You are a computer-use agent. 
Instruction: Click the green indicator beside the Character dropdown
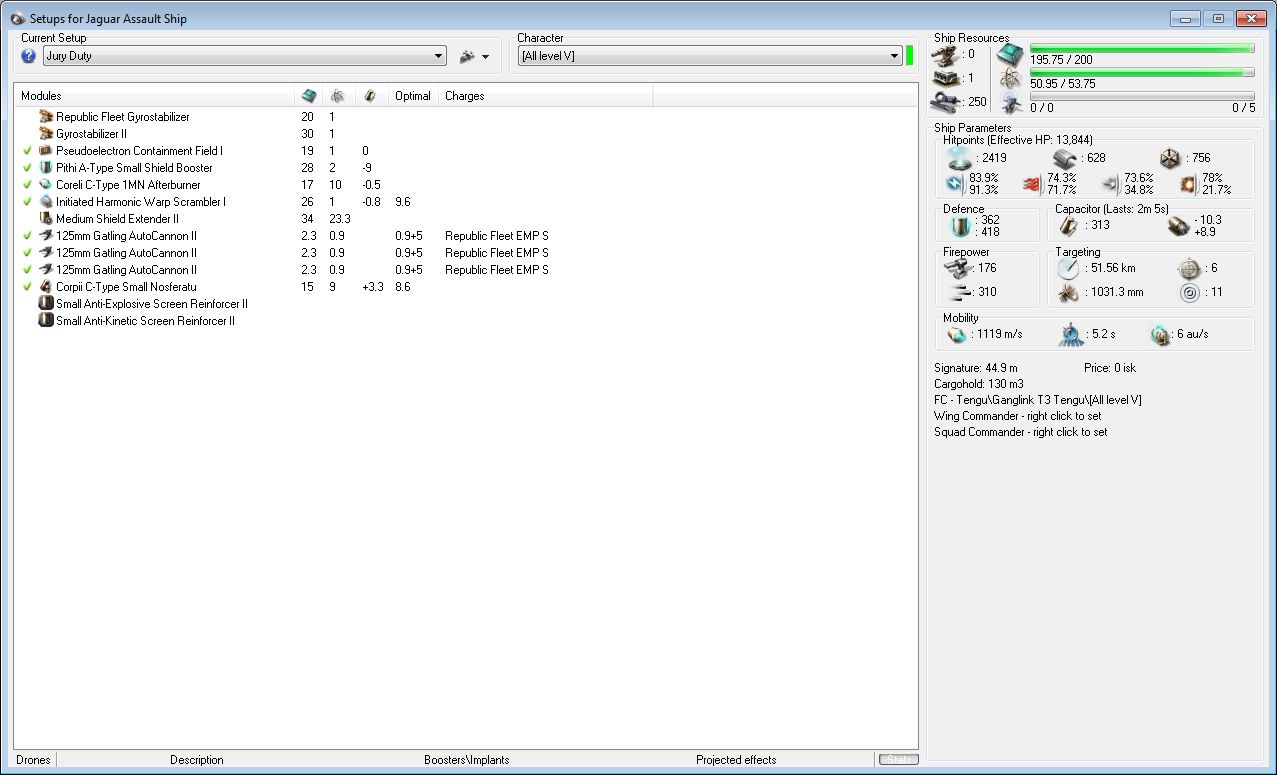pyautogui.click(x=910, y=56)
